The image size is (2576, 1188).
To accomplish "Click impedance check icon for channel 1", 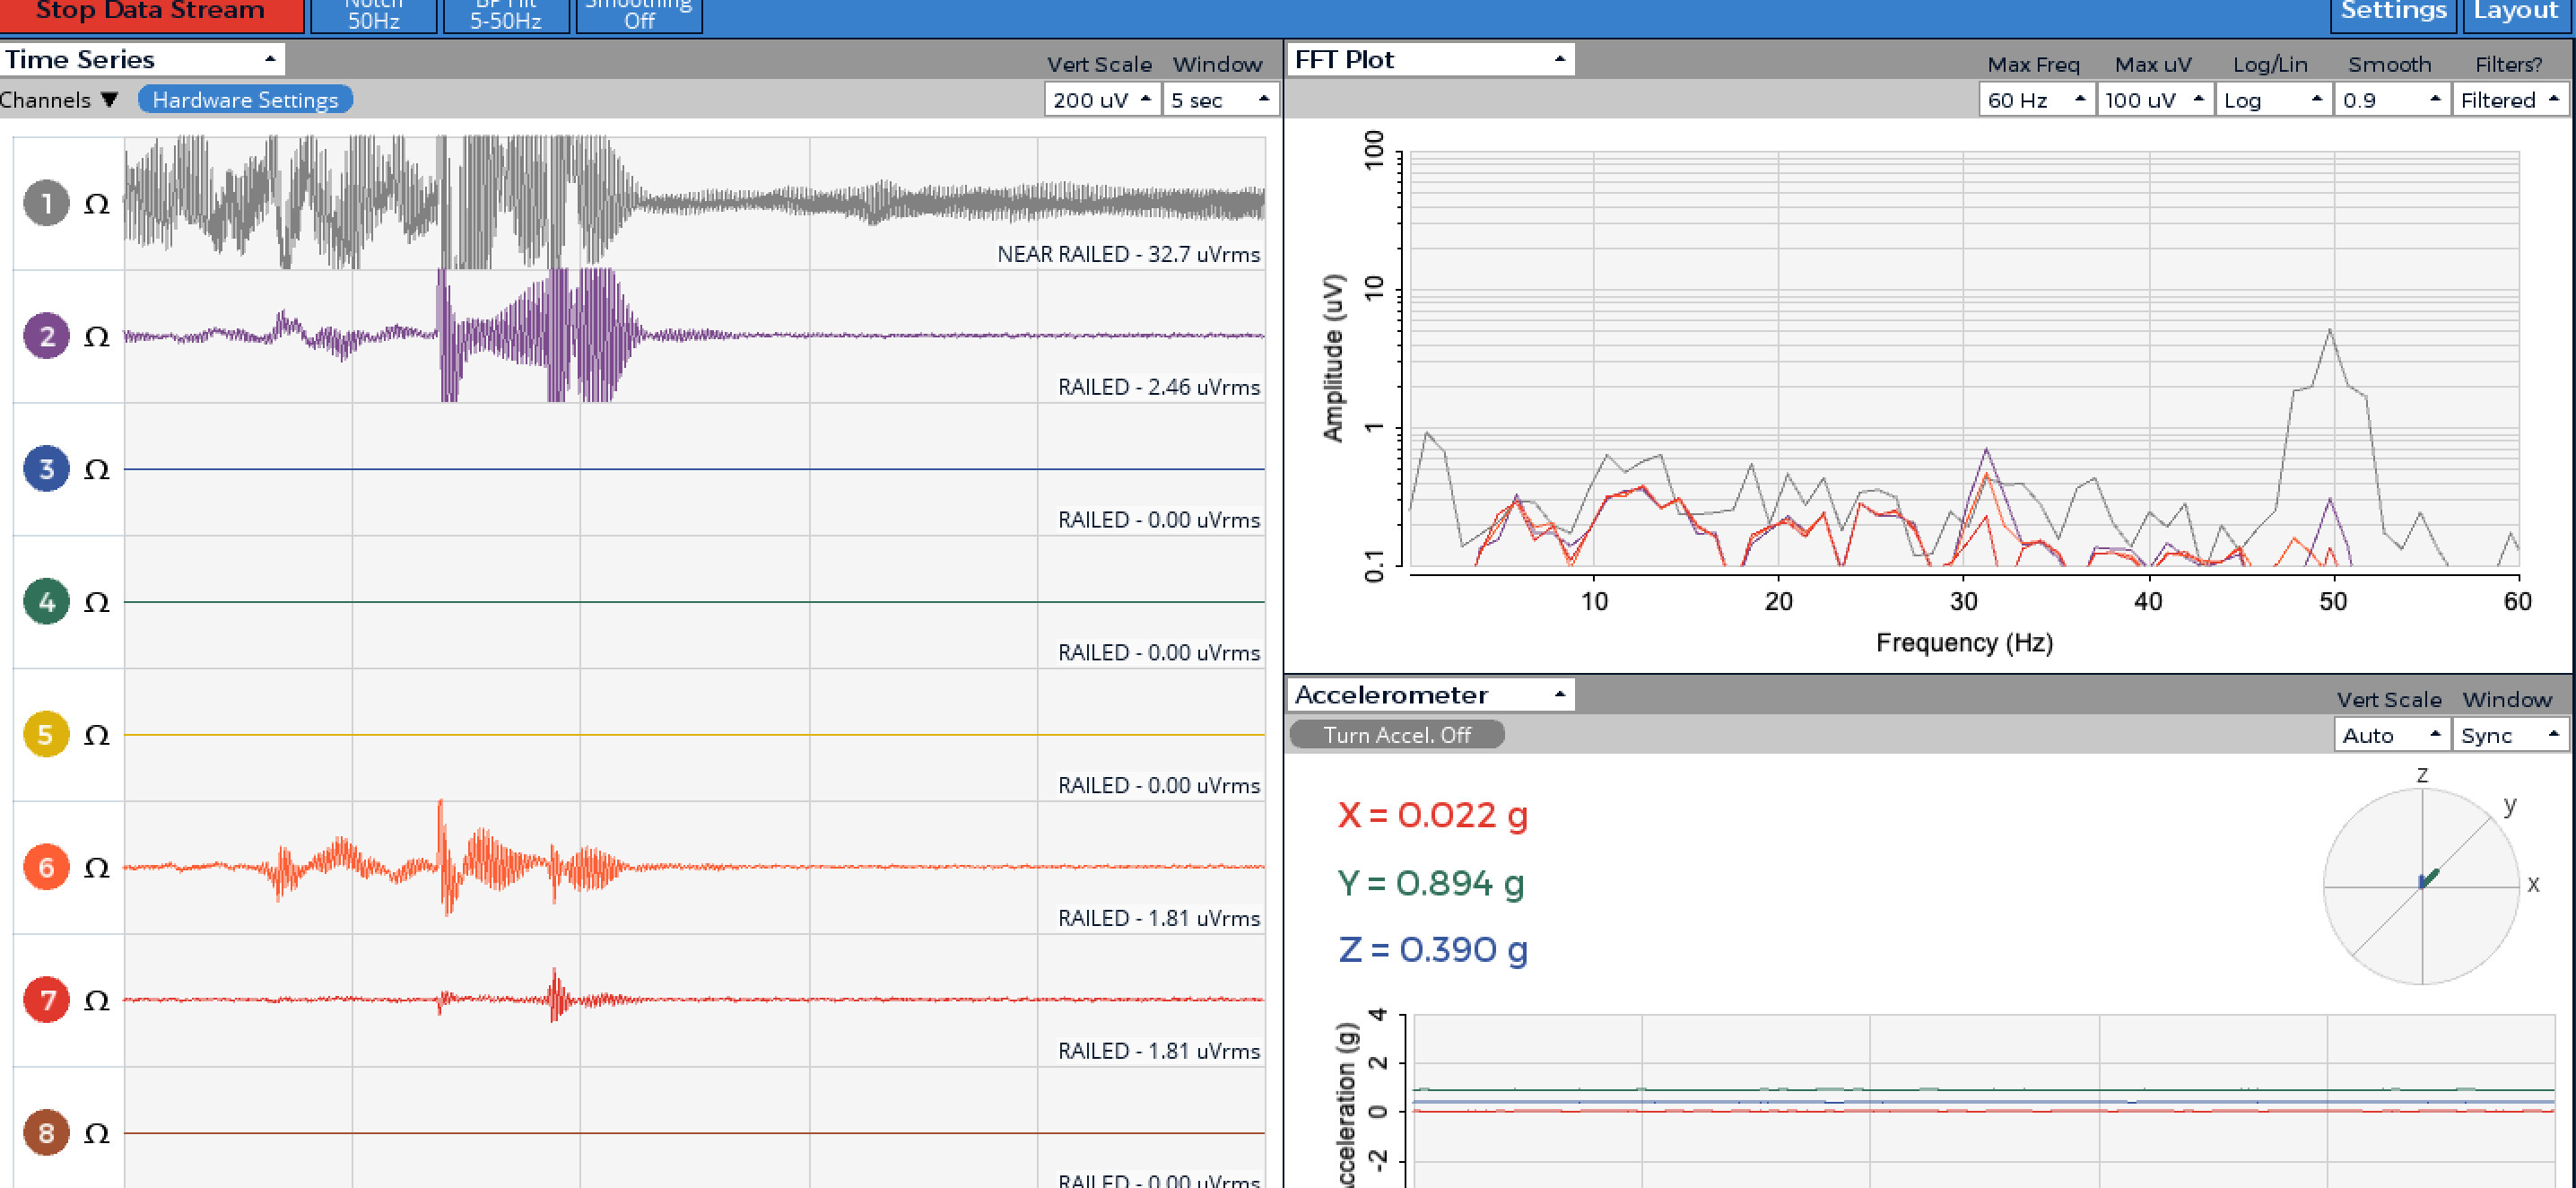I will [x=97, y=204].
